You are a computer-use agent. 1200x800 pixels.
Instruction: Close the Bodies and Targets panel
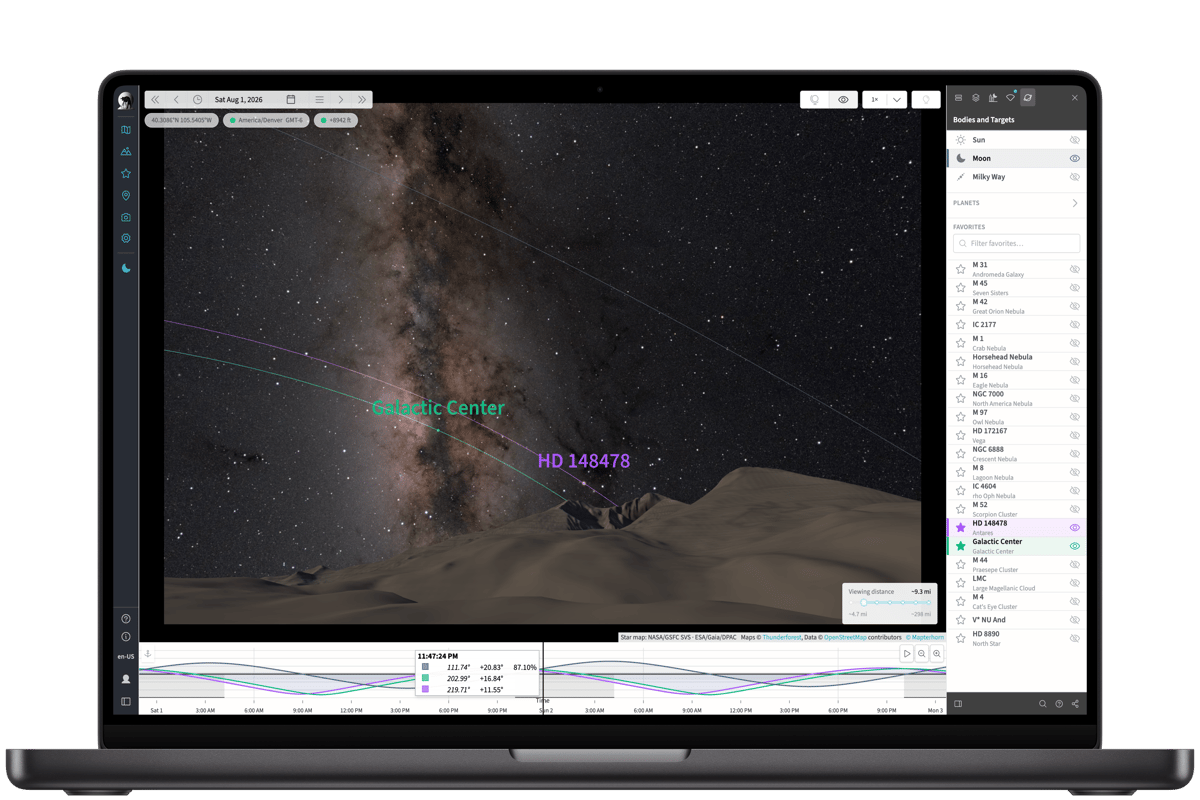[1075, 98]
